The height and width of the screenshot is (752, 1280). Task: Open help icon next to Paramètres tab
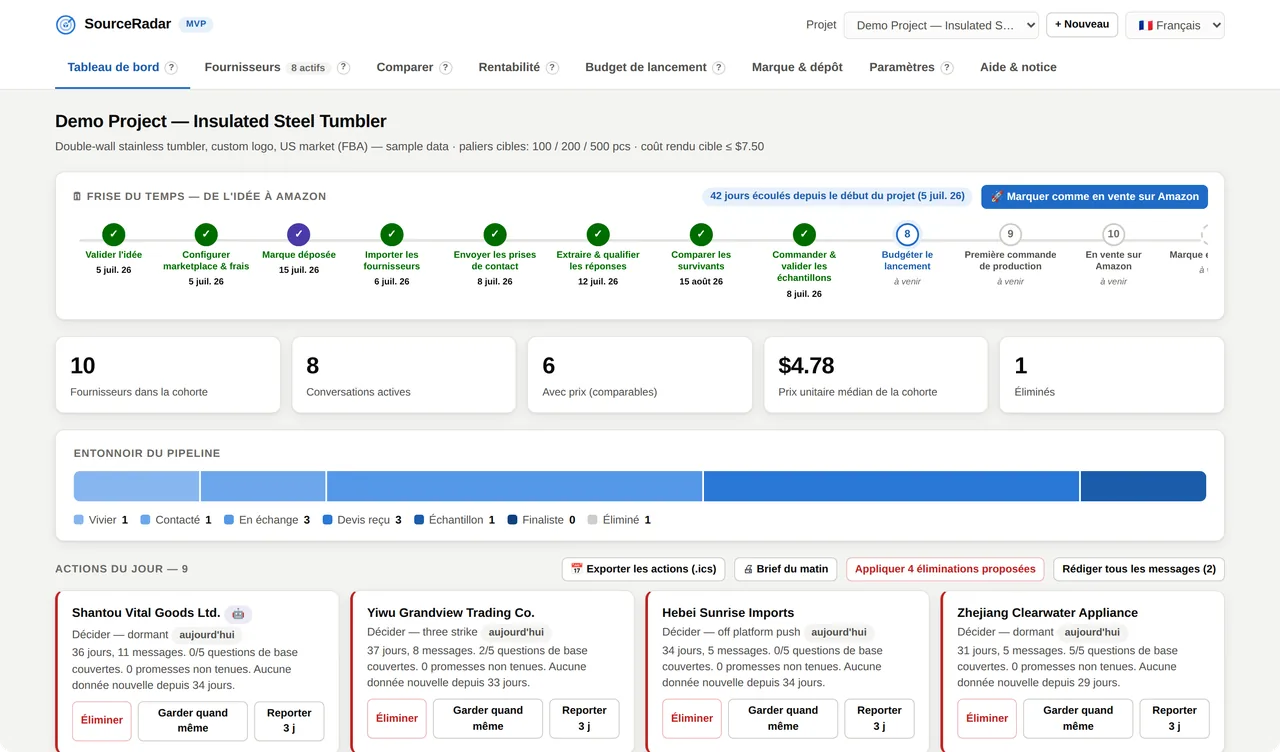click(x=947, y=68)
